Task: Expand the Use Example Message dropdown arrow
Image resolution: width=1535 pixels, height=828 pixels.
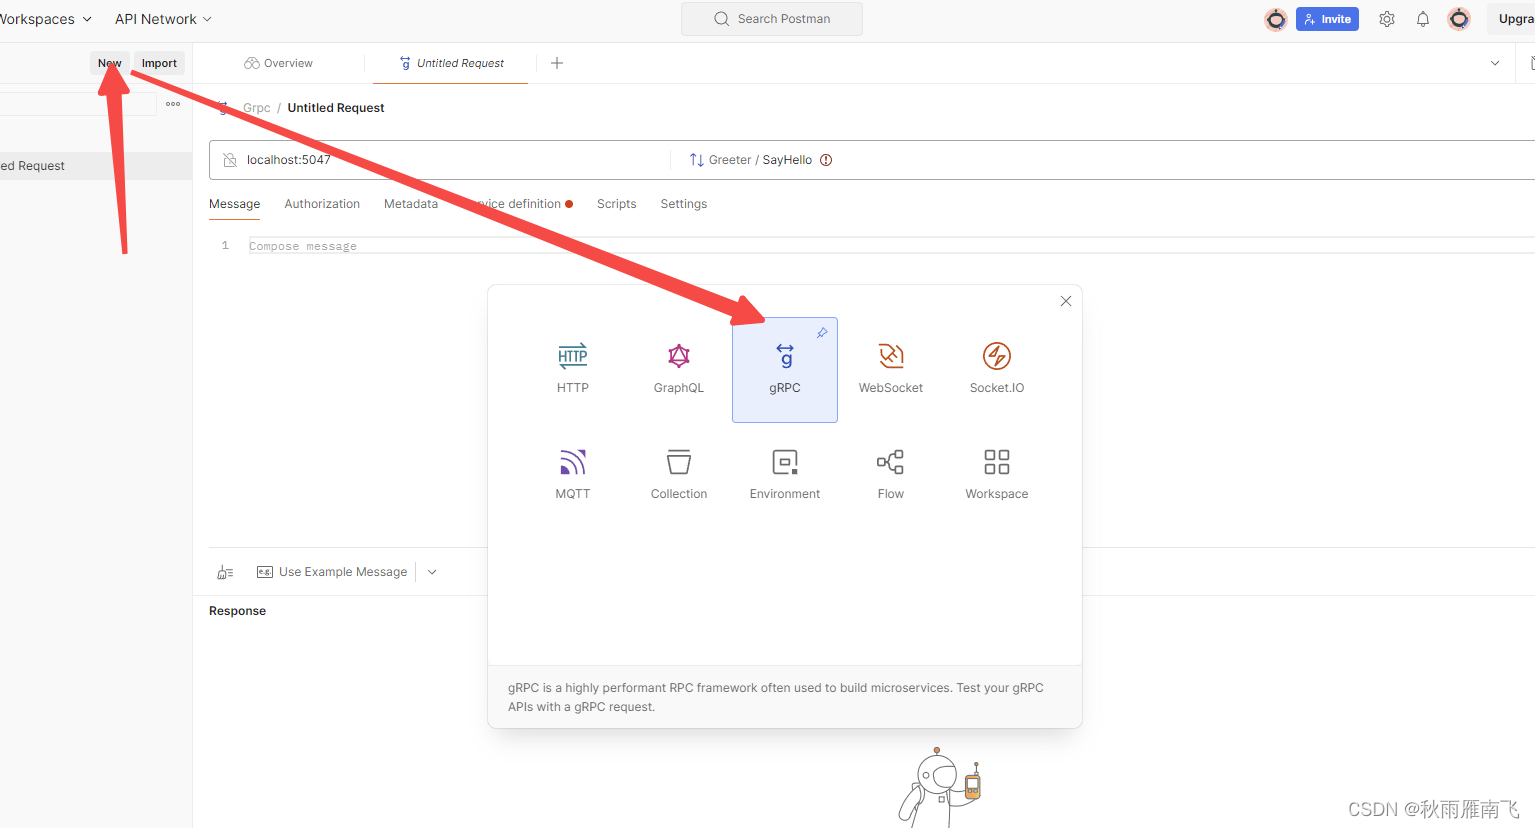Action: (432, 572)
